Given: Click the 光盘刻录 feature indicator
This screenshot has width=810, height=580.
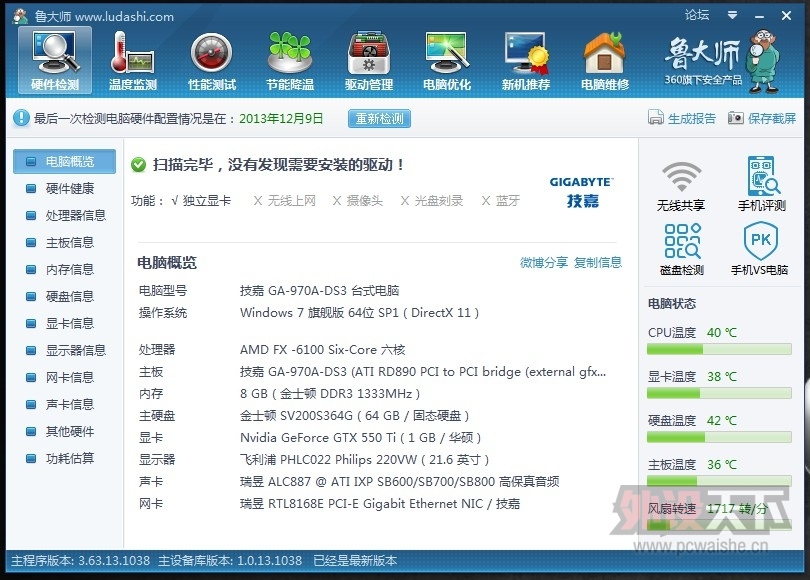Looking at the screenshot, I should (x=432, y=200).
